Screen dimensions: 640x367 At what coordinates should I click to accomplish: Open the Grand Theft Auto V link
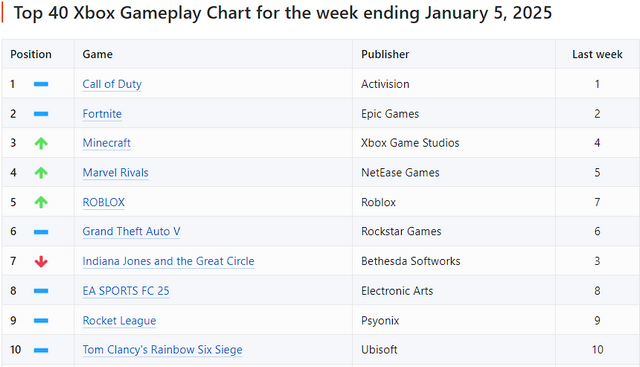pos(131,231)
